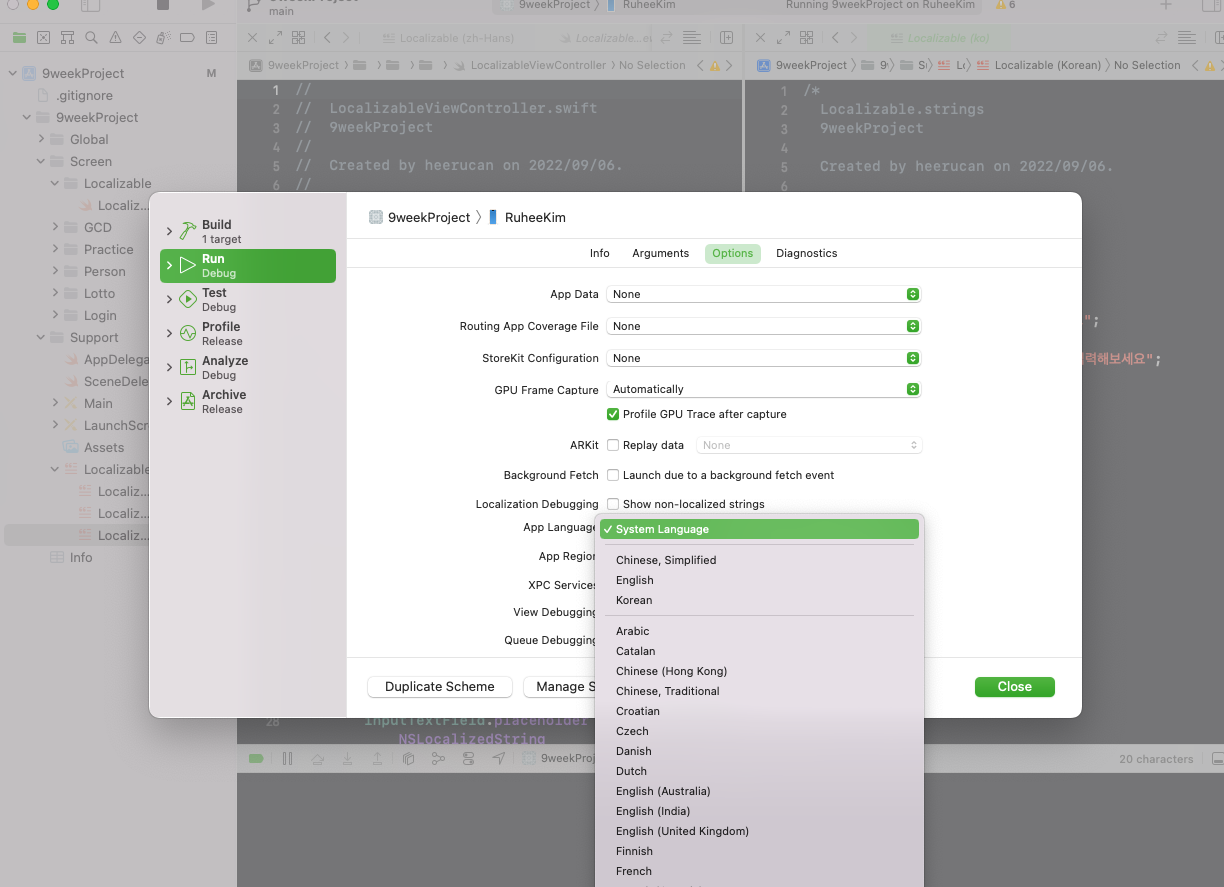Open StoreKit Configuration dropdown
Screen dimensions: 1224x887
[x=763, y=358]
